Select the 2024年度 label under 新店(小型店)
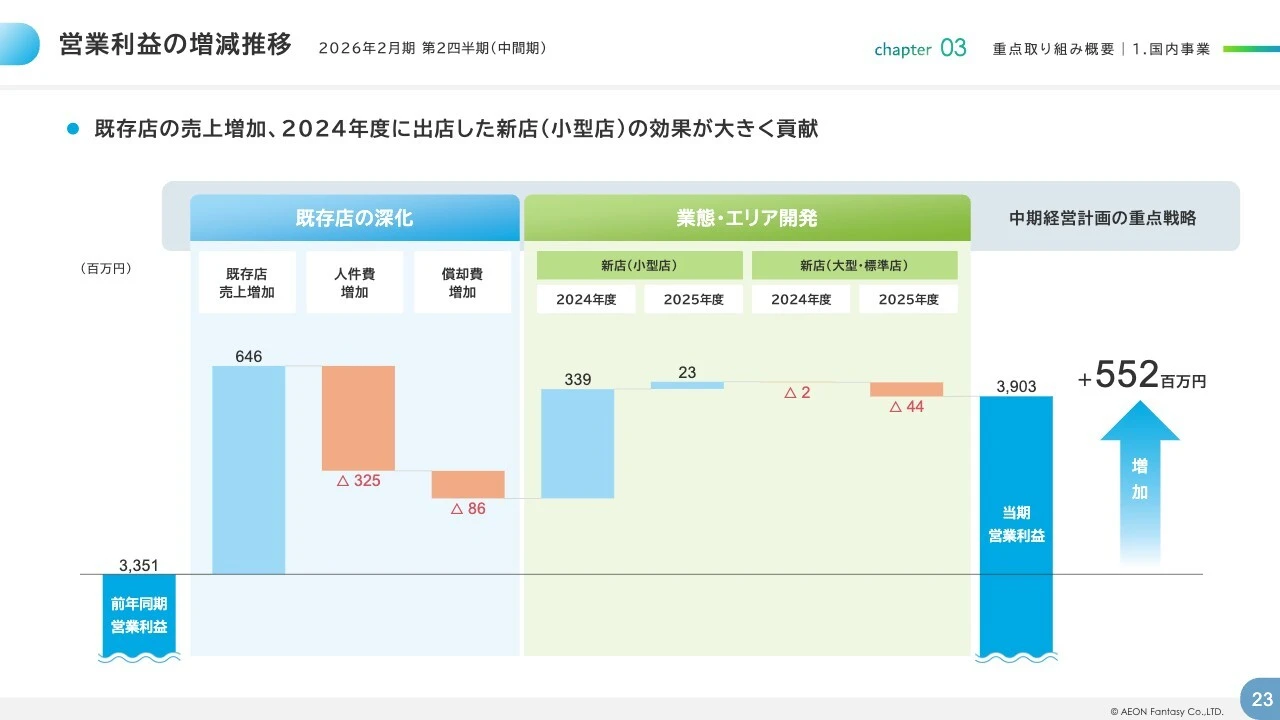The image size is (1280, 720). point(586,298)
